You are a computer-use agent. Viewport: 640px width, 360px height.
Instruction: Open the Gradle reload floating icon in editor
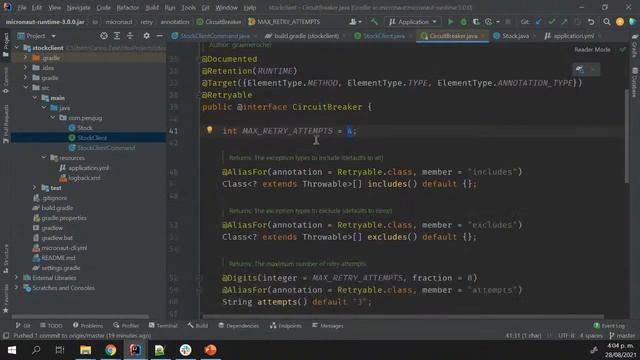click(x=580, y=69)
